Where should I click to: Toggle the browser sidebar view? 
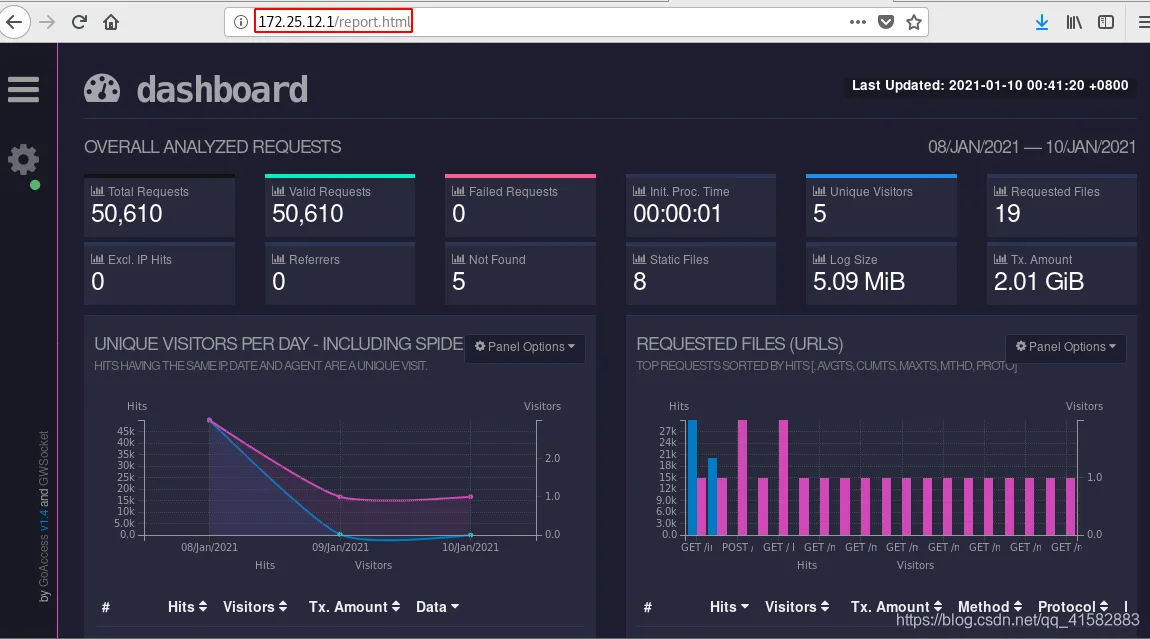(x=1106, y=22)
